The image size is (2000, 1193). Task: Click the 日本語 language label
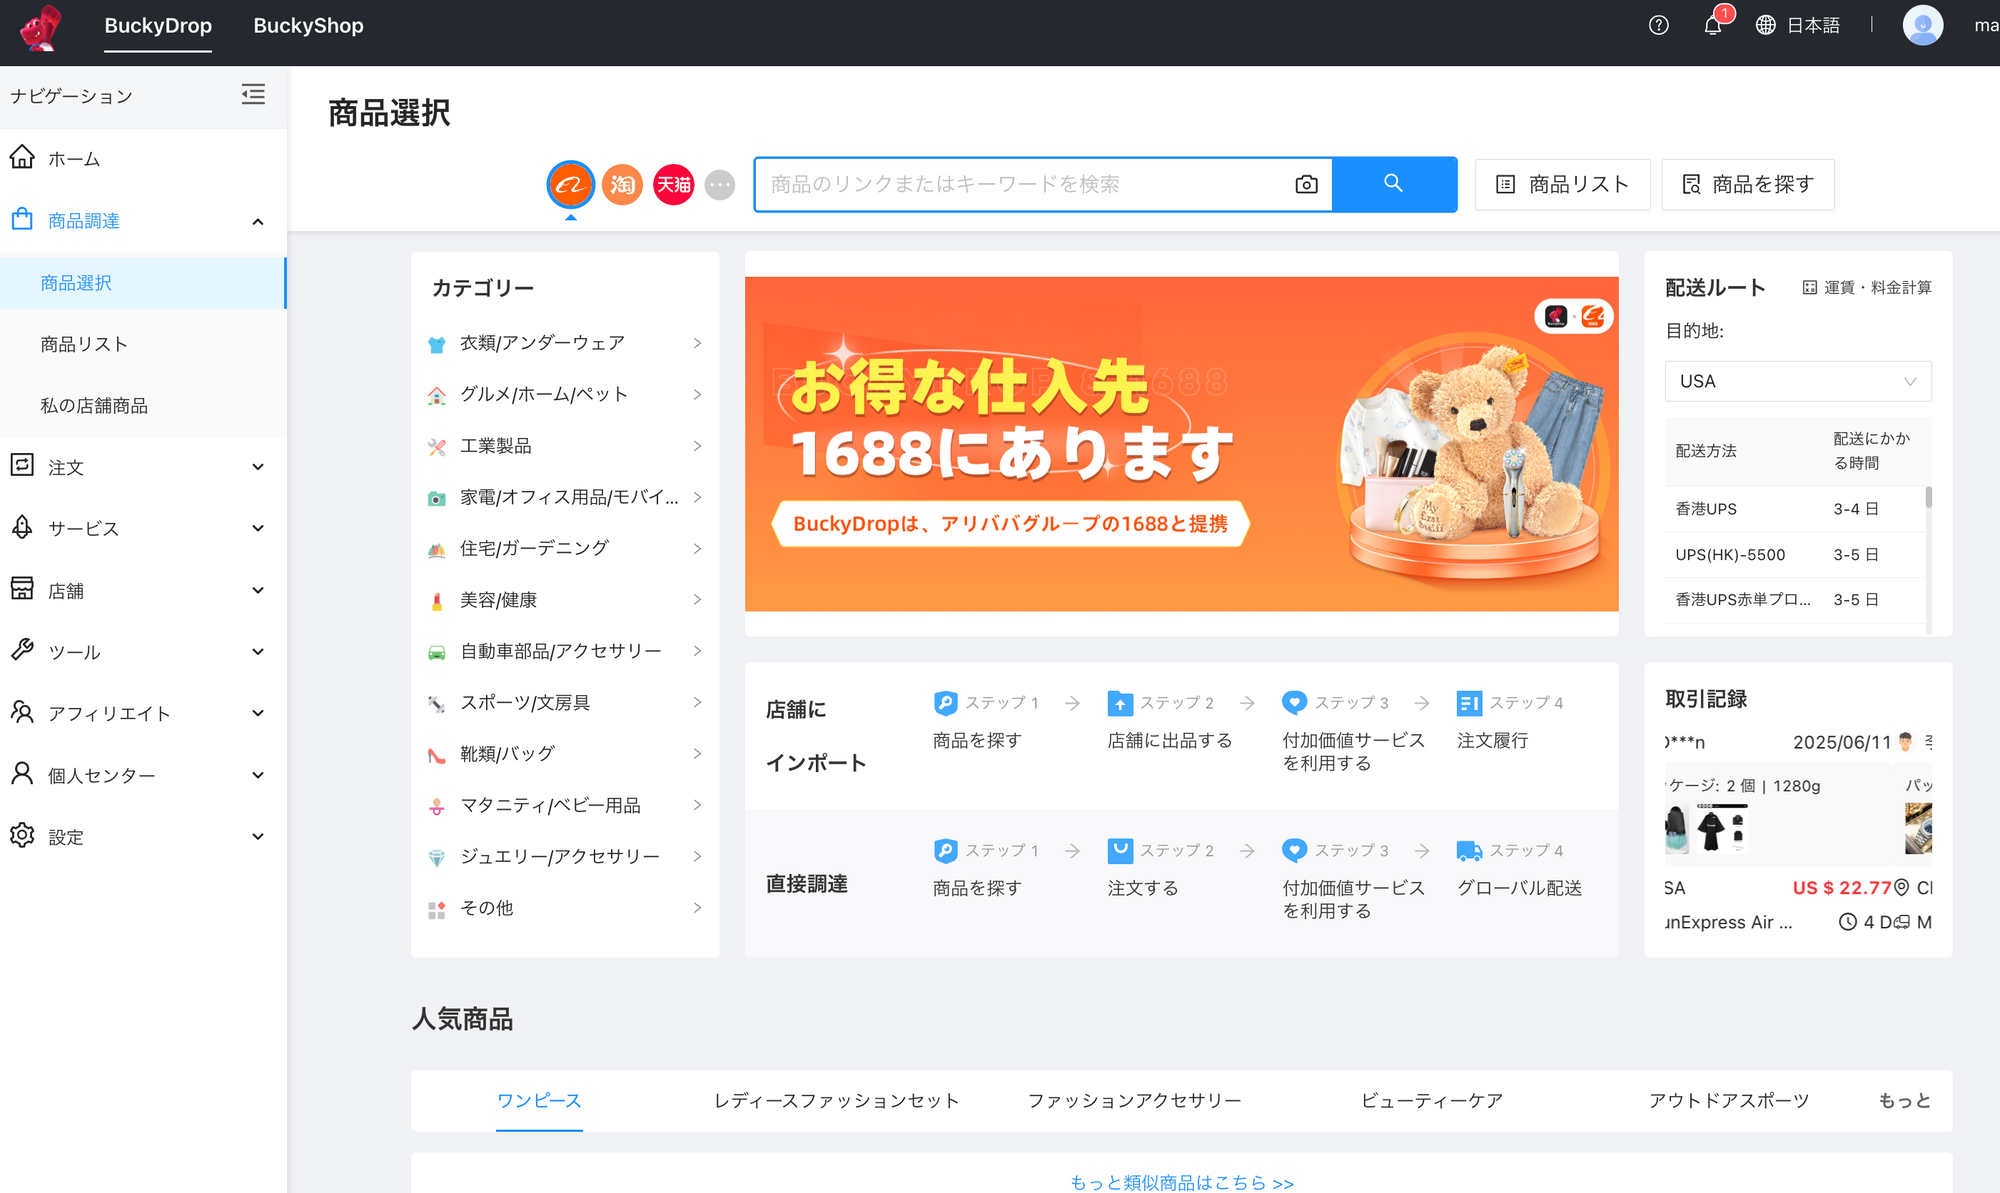click(1813, 26)
